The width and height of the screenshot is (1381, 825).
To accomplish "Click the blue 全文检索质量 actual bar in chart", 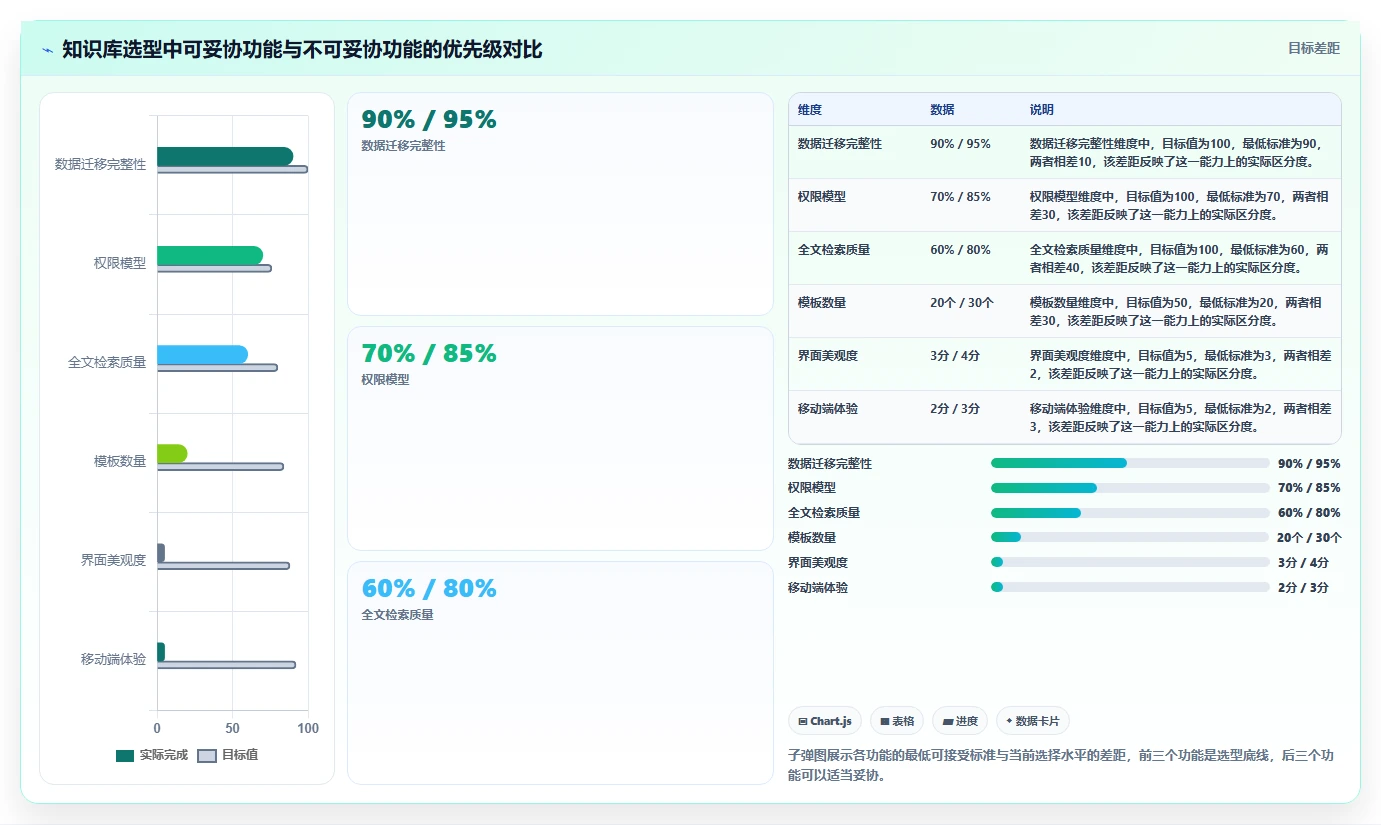I will pos(202,354).
